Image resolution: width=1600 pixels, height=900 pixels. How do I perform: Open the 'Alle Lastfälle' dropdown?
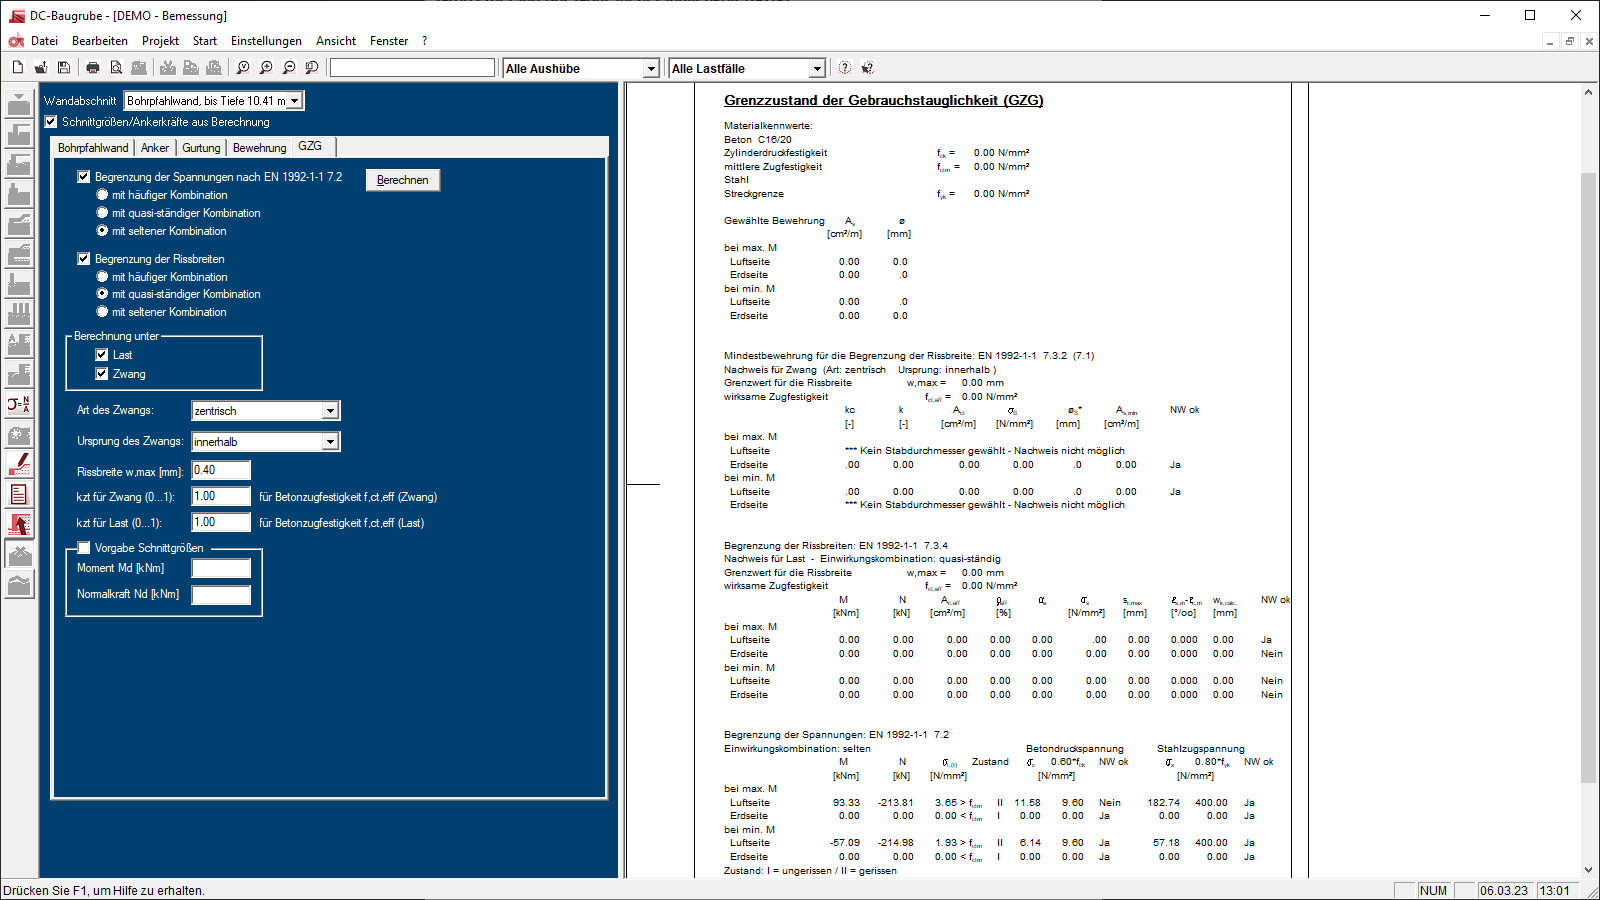(x=817, y=69)
